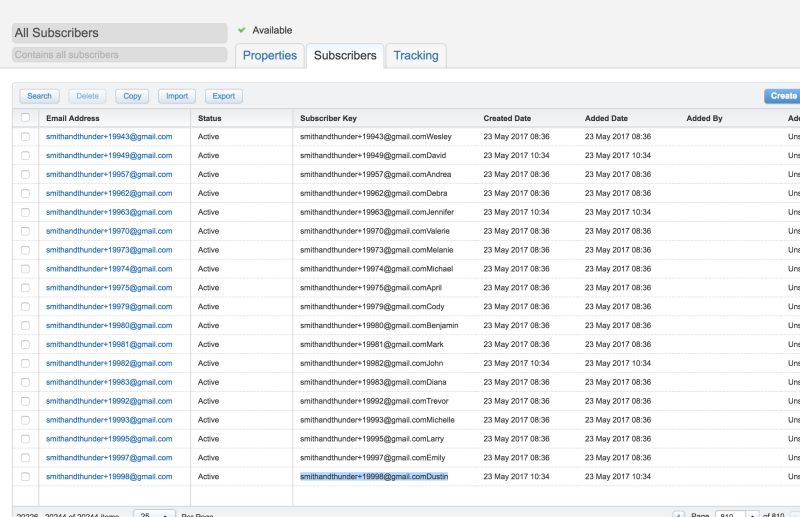Screen dimensions: 800x517
Task: Check the box for smithandthunder+19998@gmail.com
Action: (x=26, y=477)
